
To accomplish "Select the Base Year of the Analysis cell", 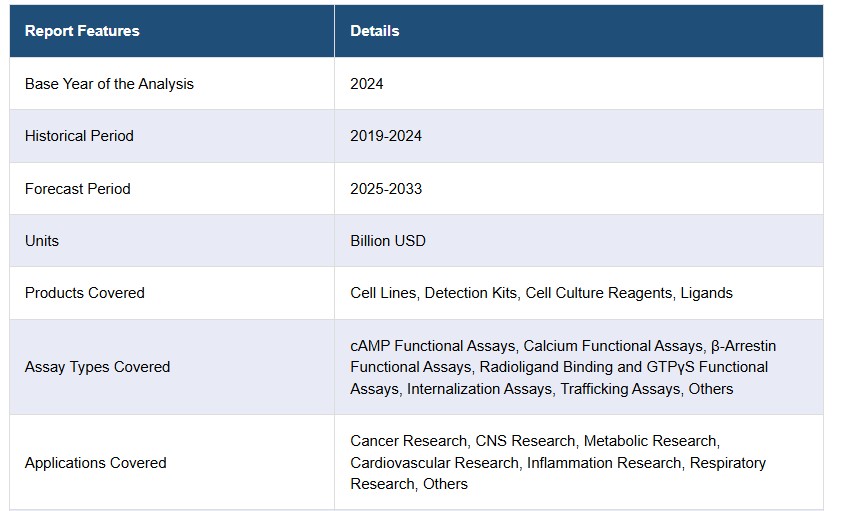I will click(109, 84).
